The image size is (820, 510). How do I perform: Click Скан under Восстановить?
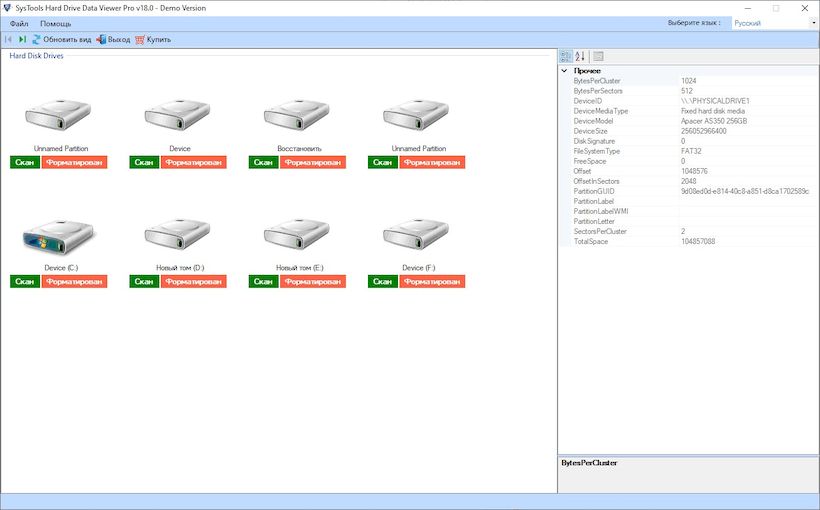pos(263,162)
